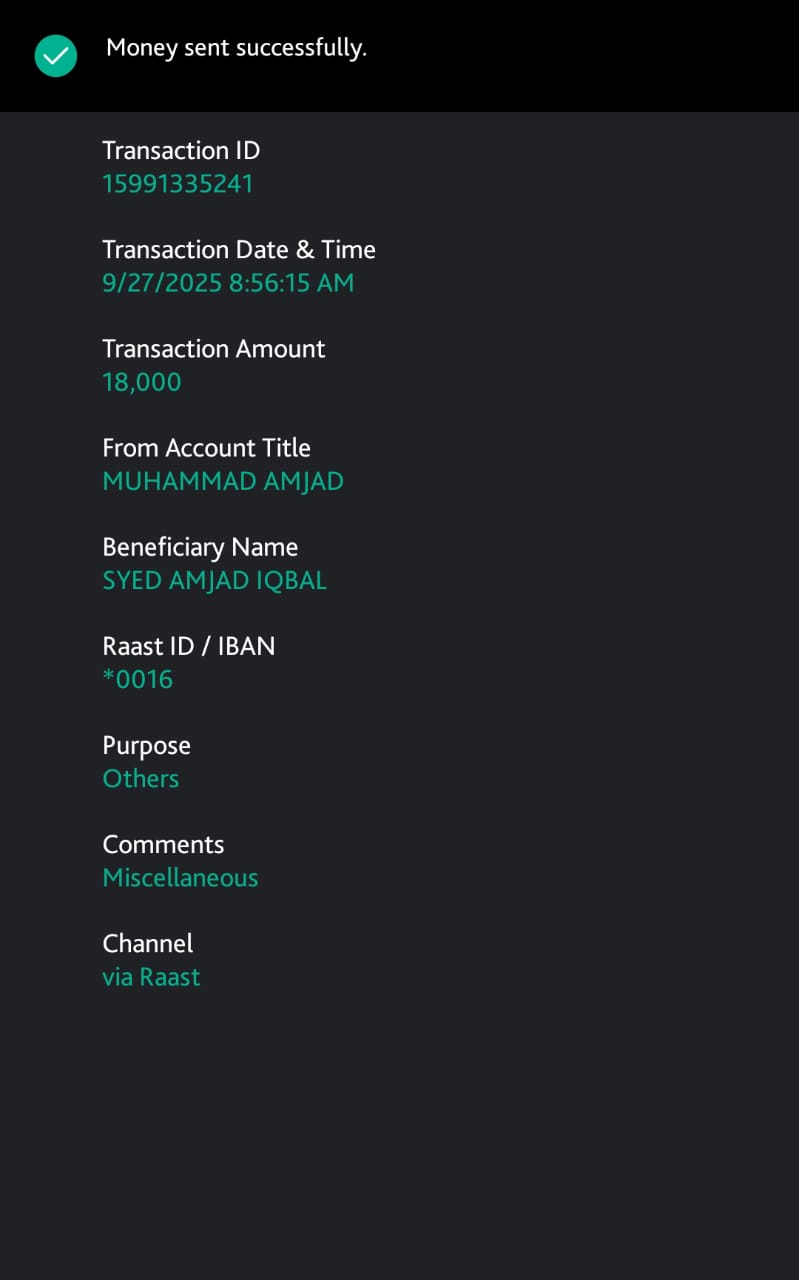Click the green success checkmark icon
The image size is (799, 1280).
point(56,56)
